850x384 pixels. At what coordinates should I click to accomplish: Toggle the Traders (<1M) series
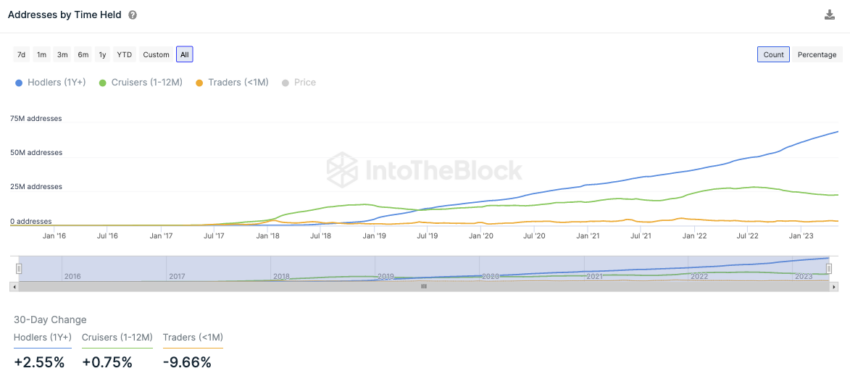pyautogui.click(x=231, y=83)
